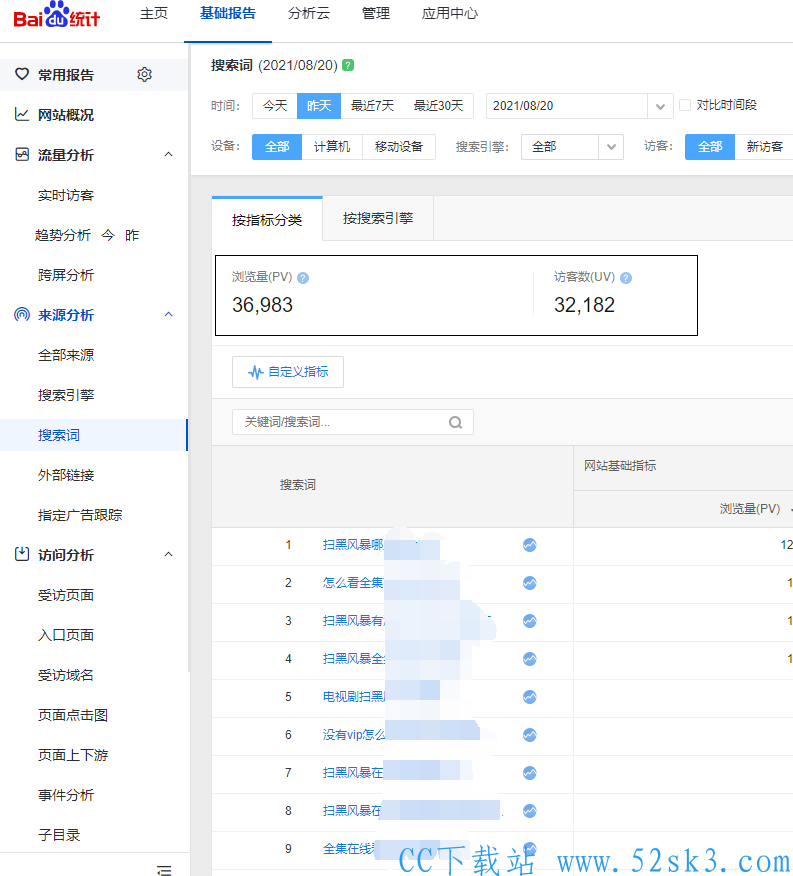Open 趋势分析 in sidebar
The width and height of the screenshot is (793, 876).
tap(63, 235)
